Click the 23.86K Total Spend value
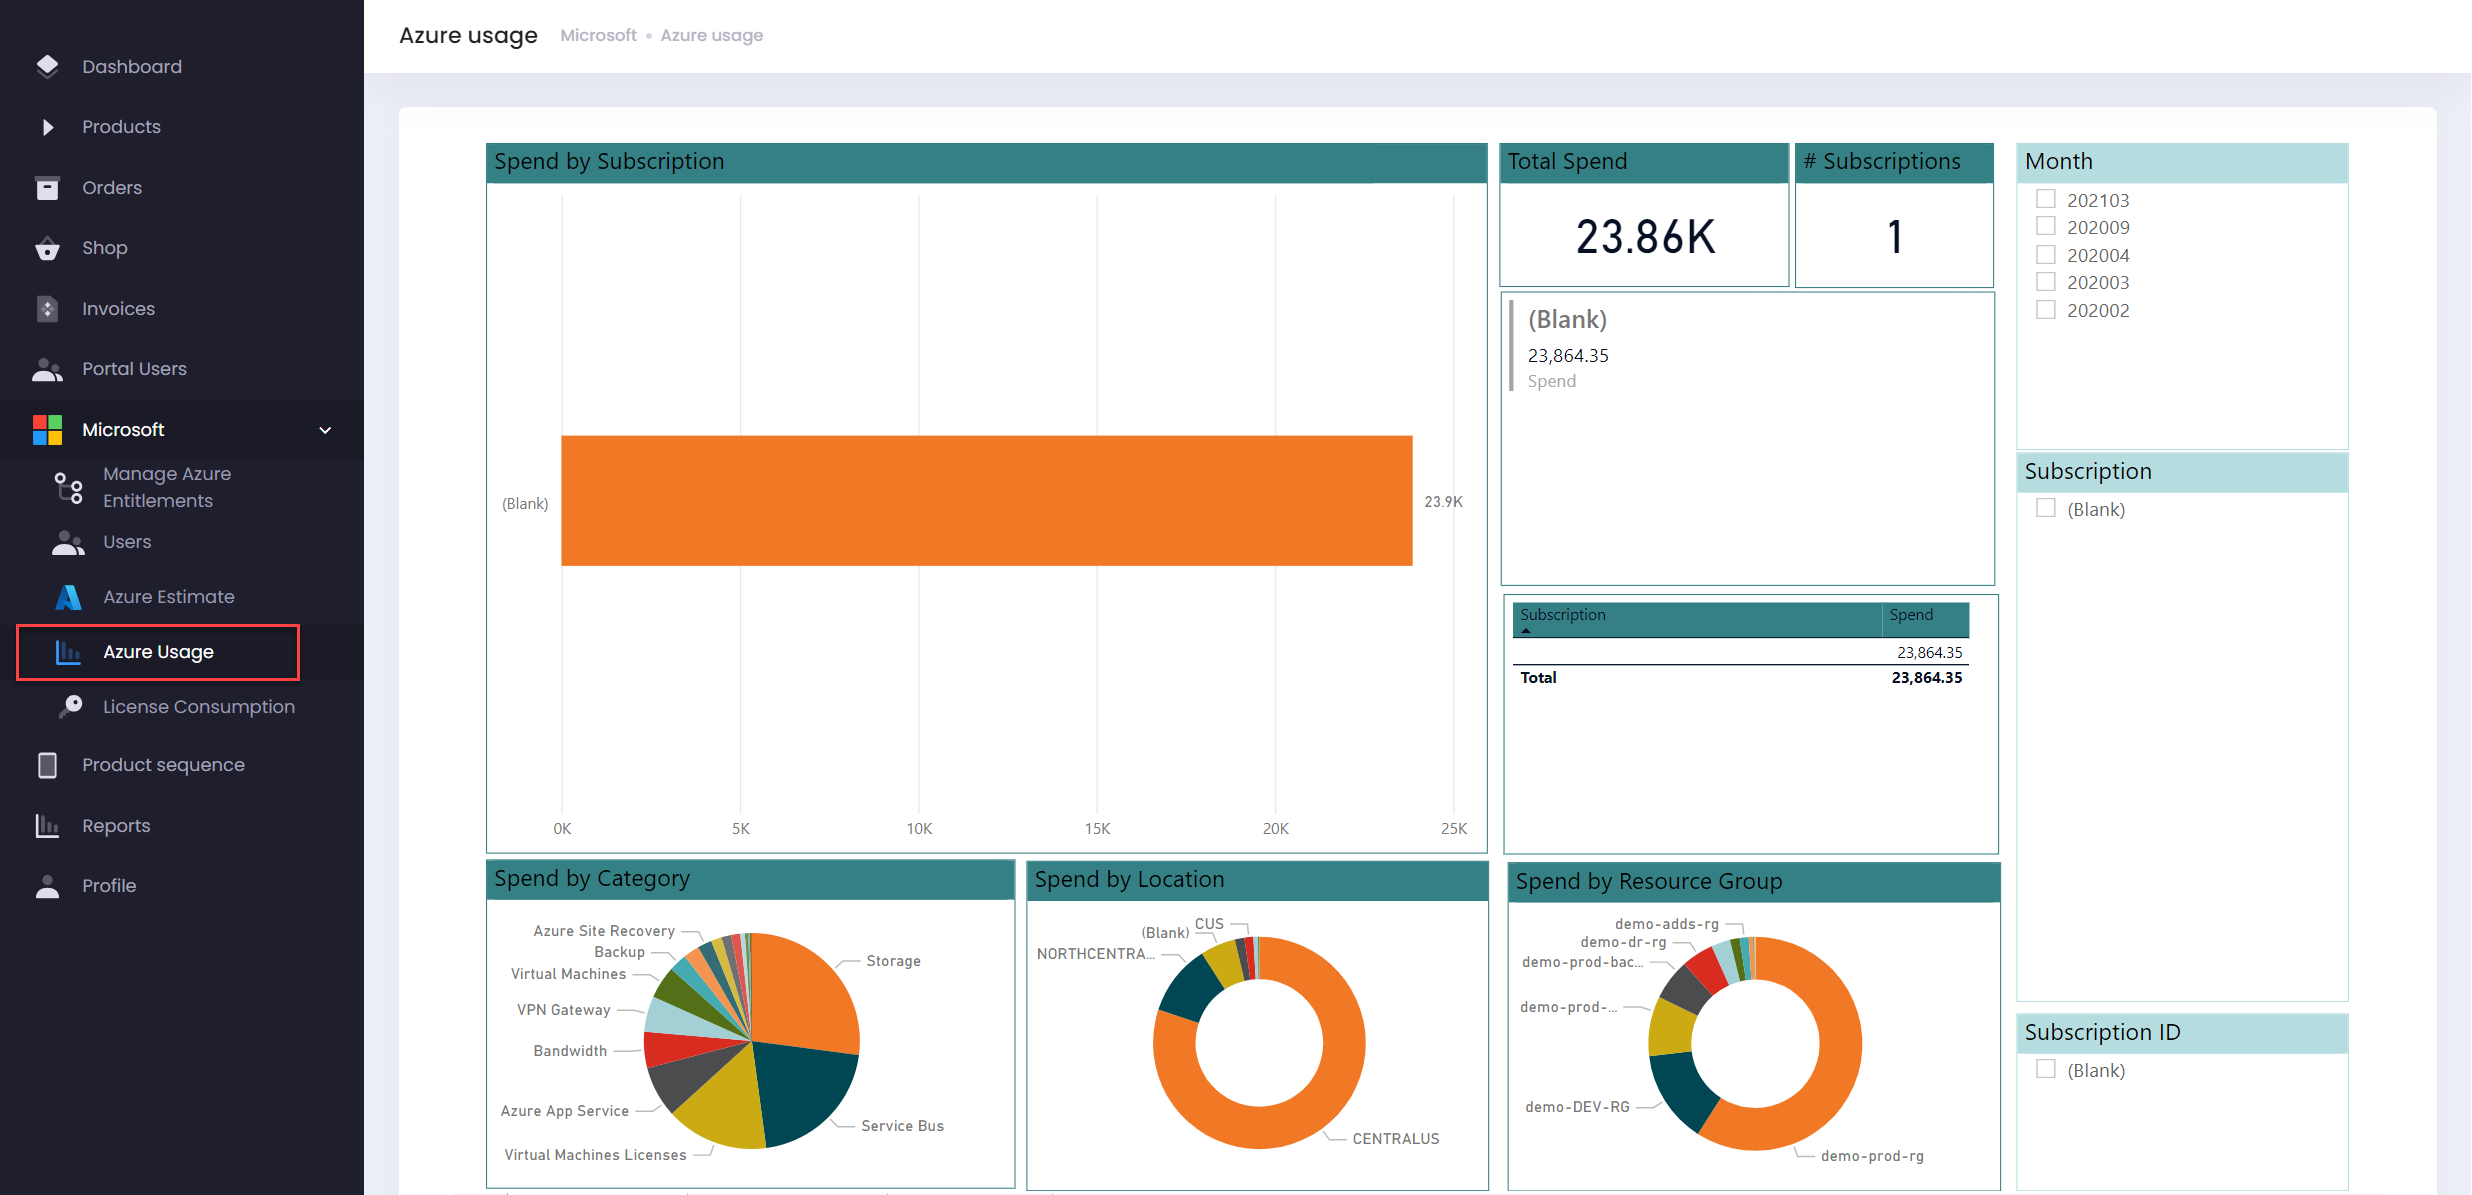The height and width of the screenshot is (1195, 2472). (x=1645, y=237)
